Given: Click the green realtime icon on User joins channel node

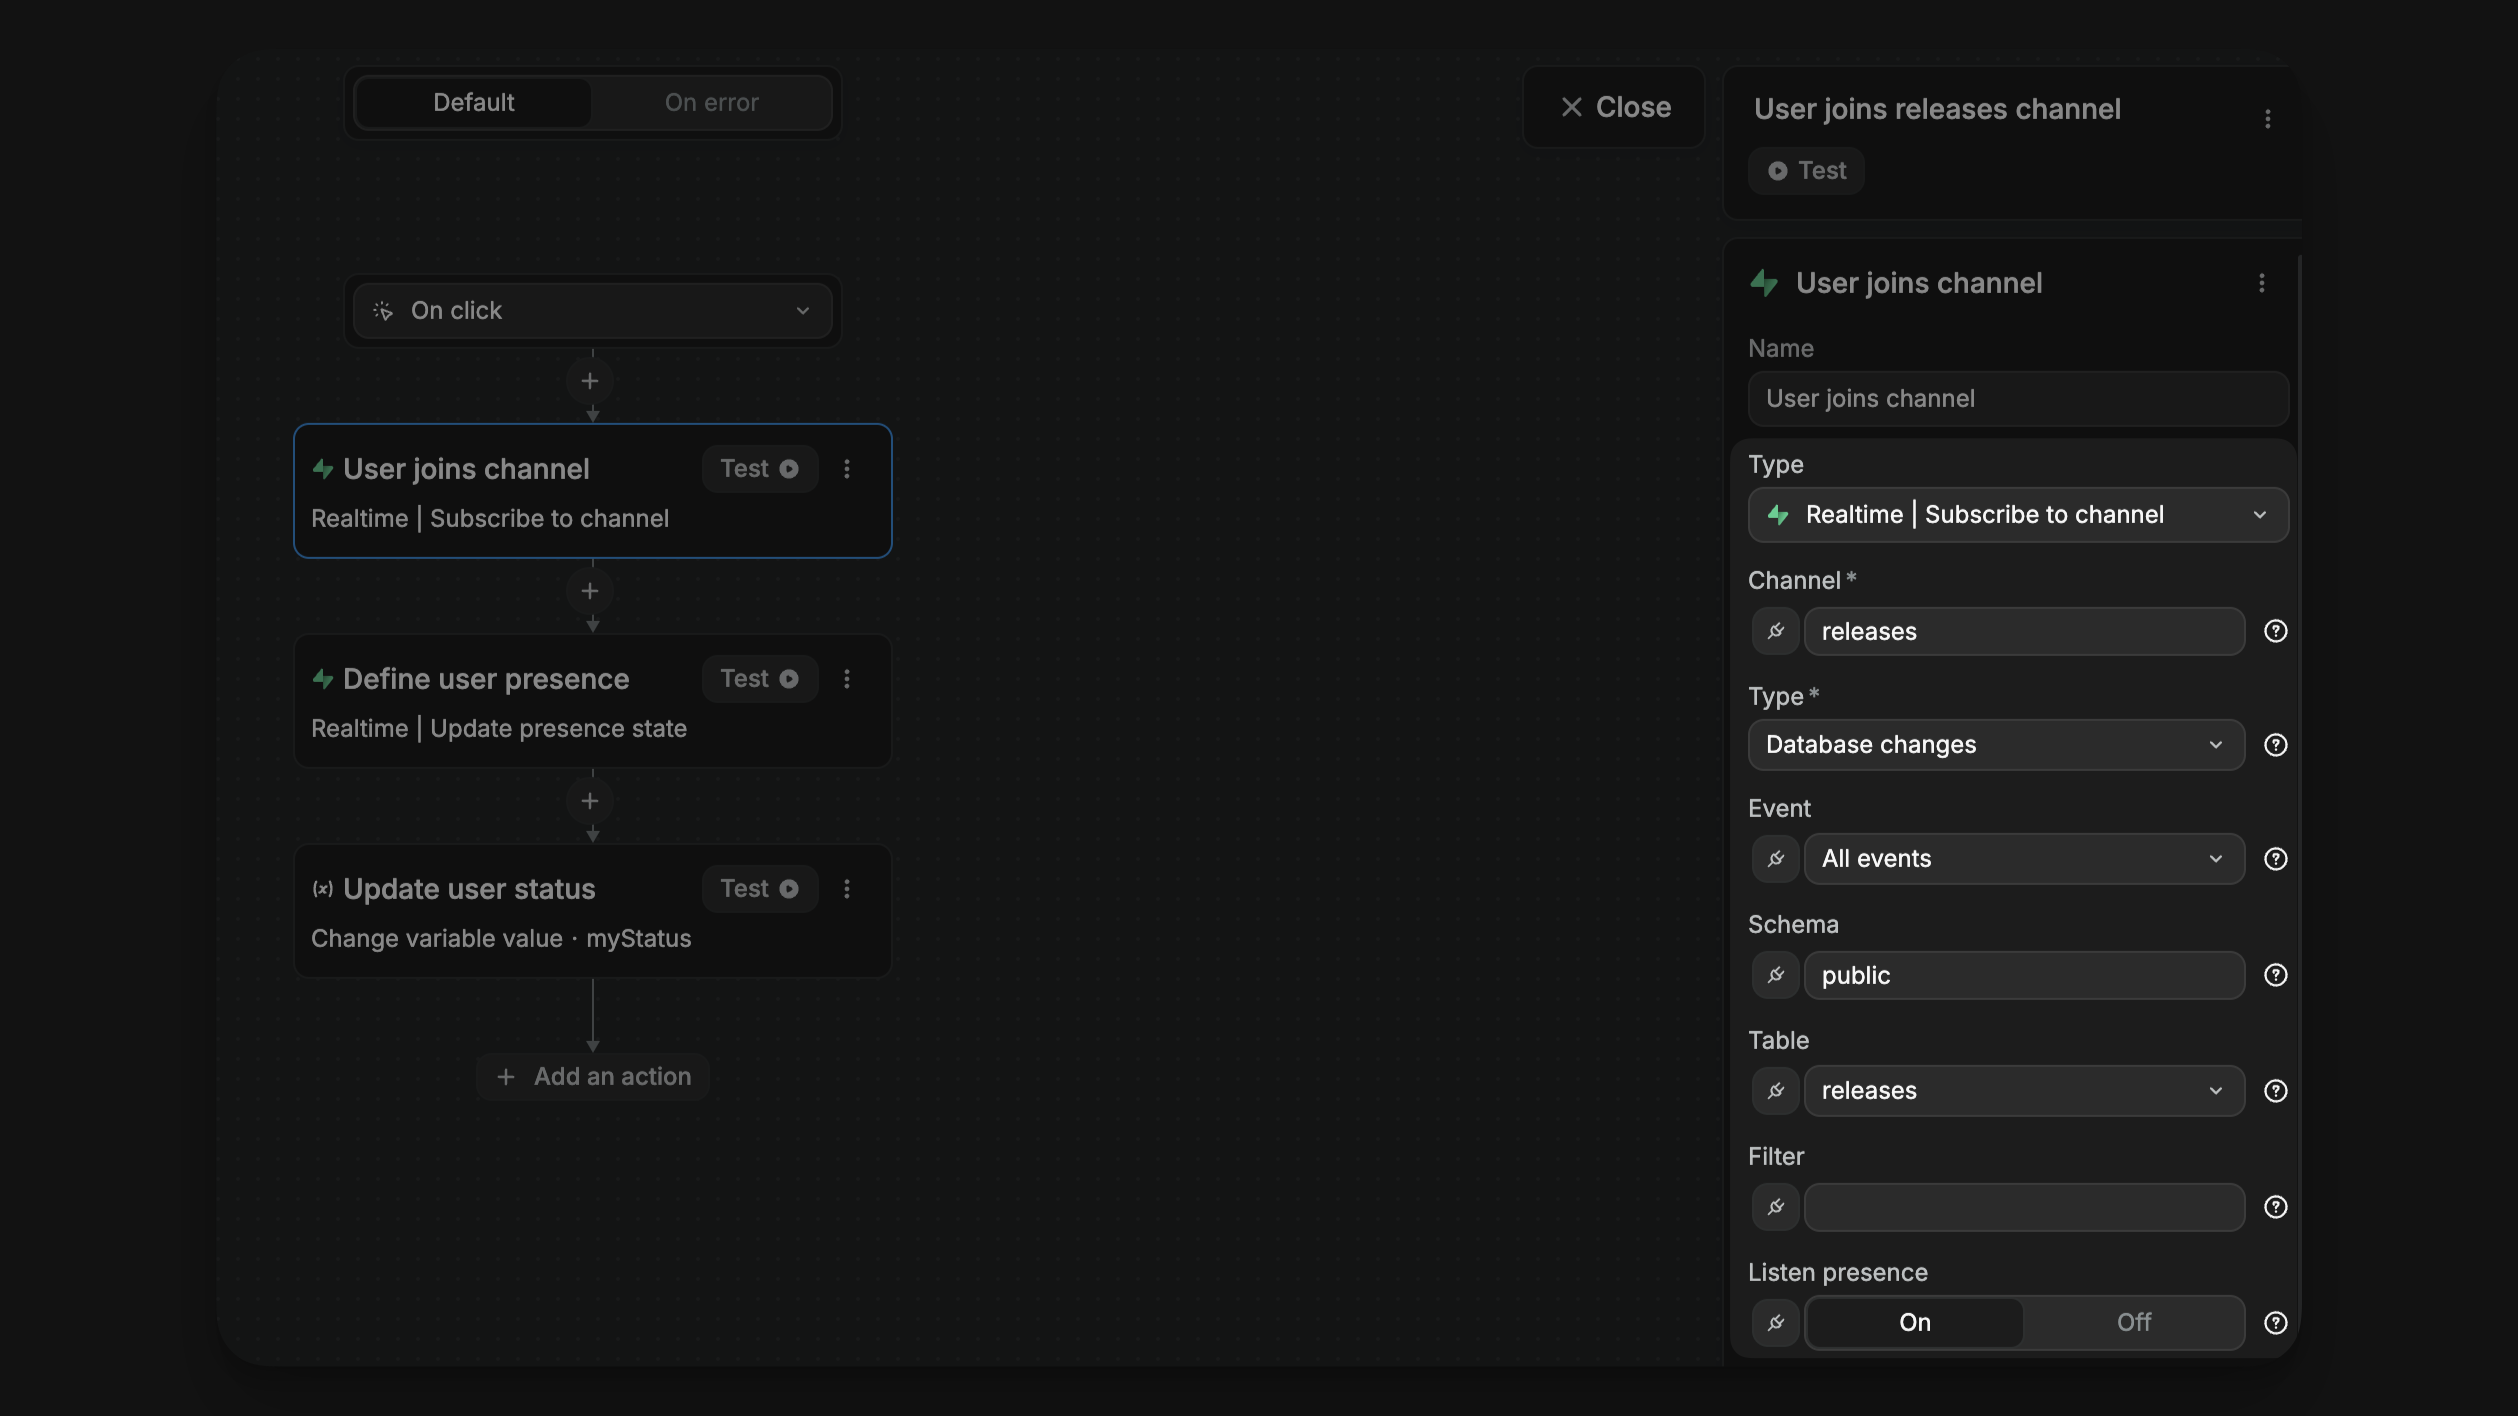Looking at the screenshot, I should pyautogui.click(x=323, y=468).
